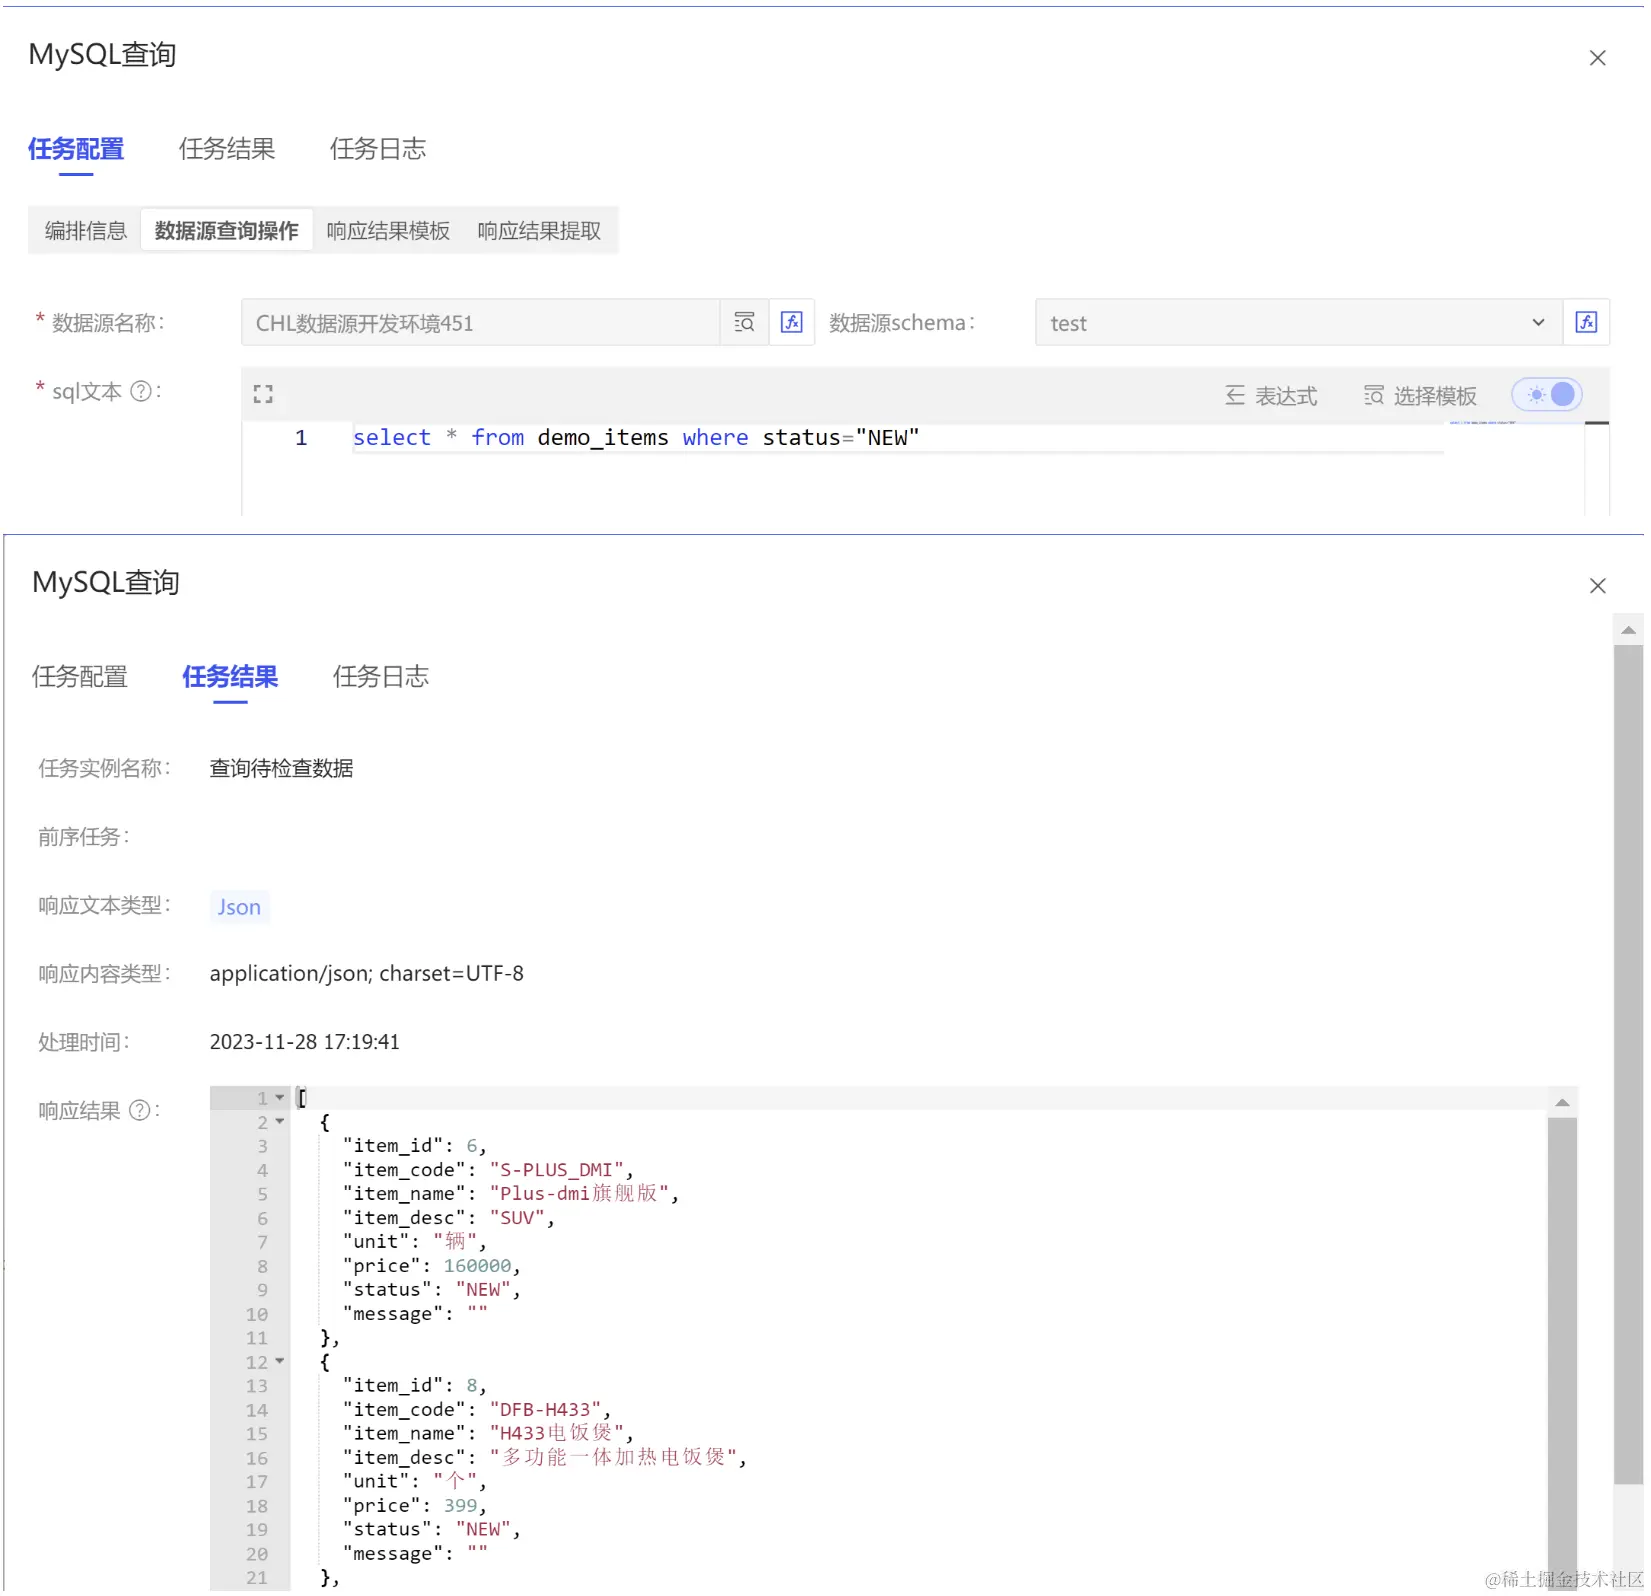The width and height of the screenshot is (1651, 1596).
Task: Expand the SQL editor fullscreen icon
Action: (x=263, y=395)
